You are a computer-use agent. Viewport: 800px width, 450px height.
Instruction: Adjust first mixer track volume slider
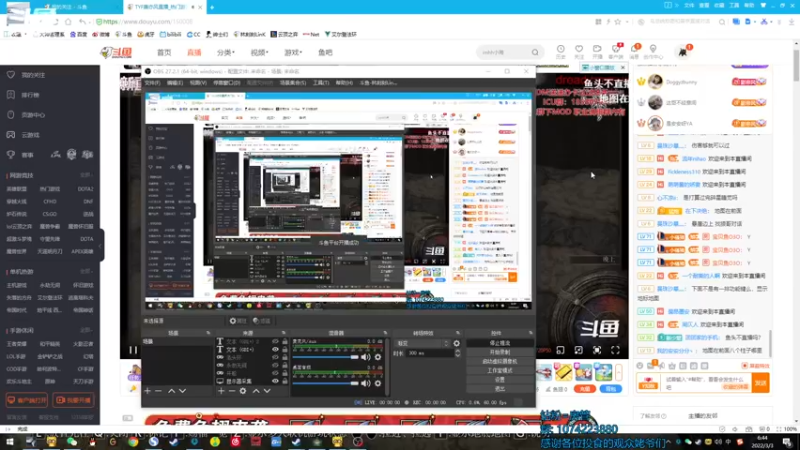[x=326, y=357]
